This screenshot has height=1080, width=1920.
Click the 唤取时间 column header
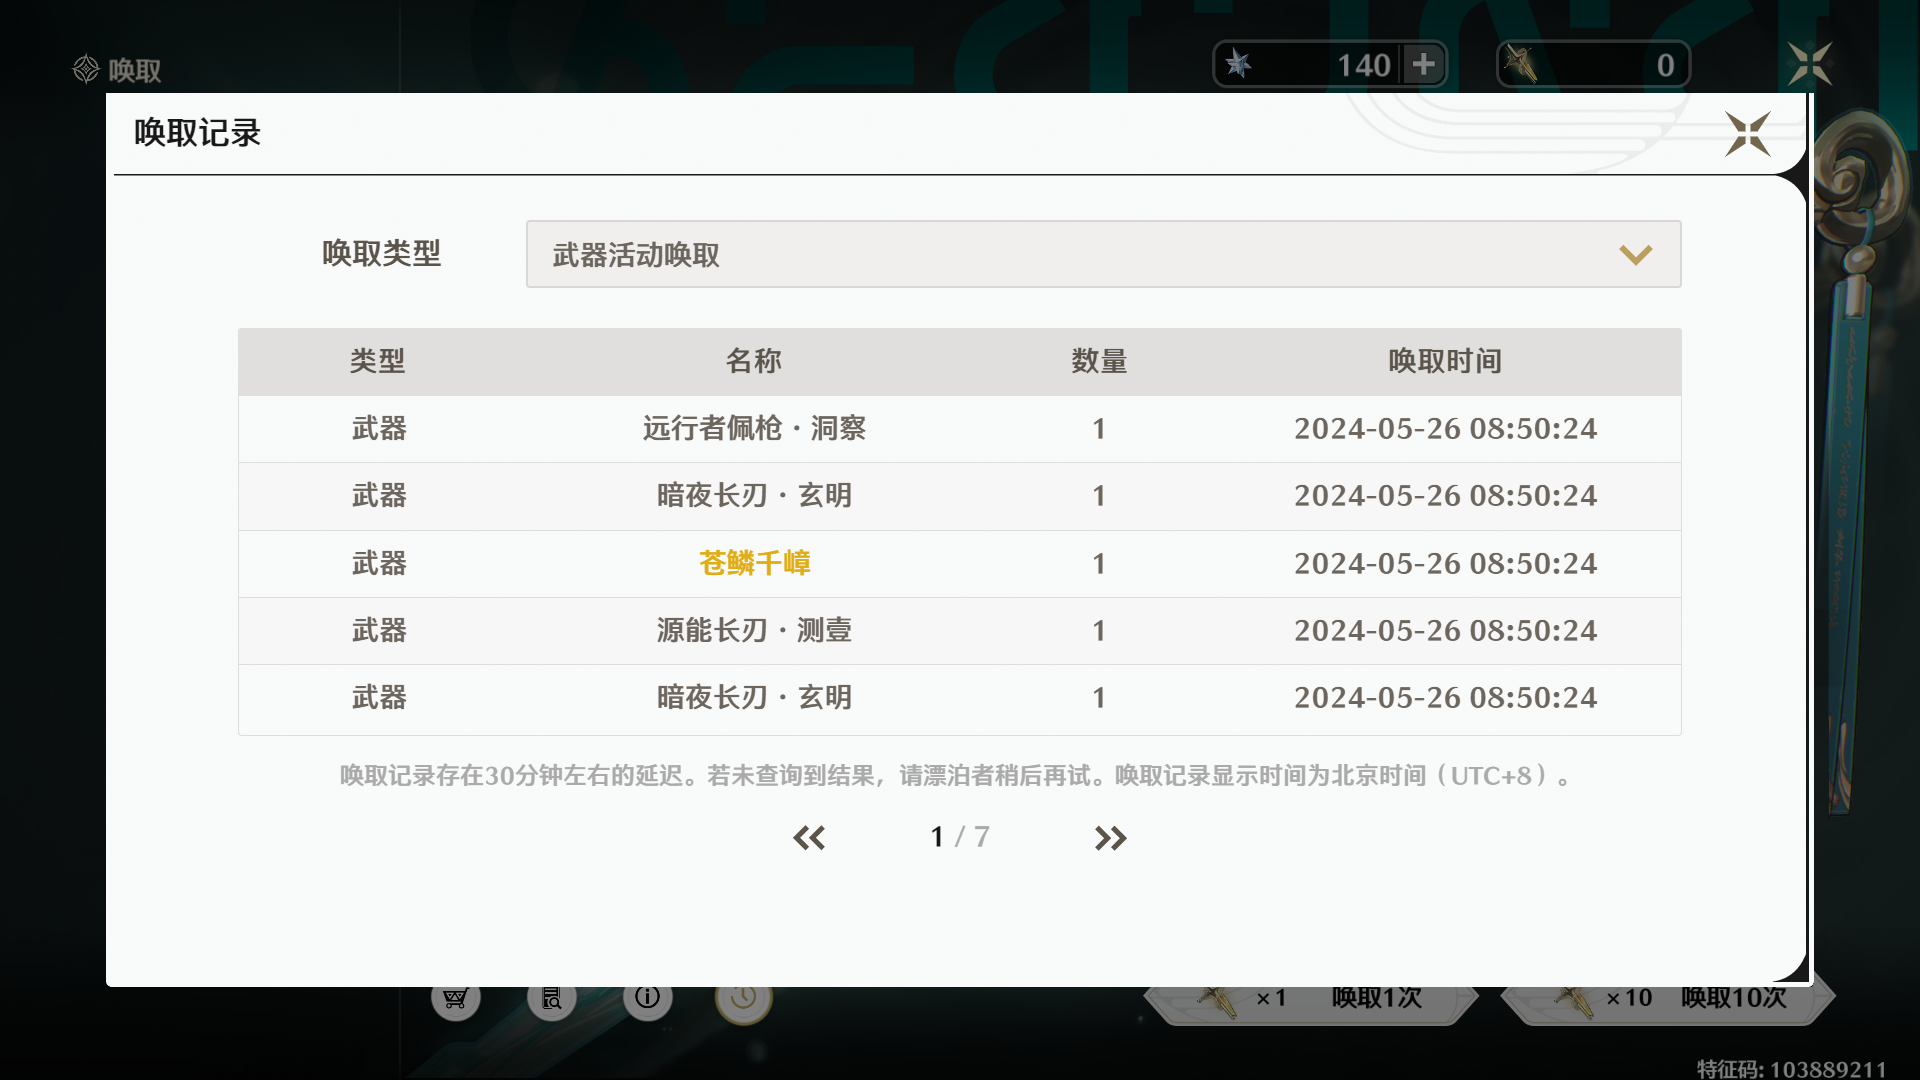pos(1444,361)
